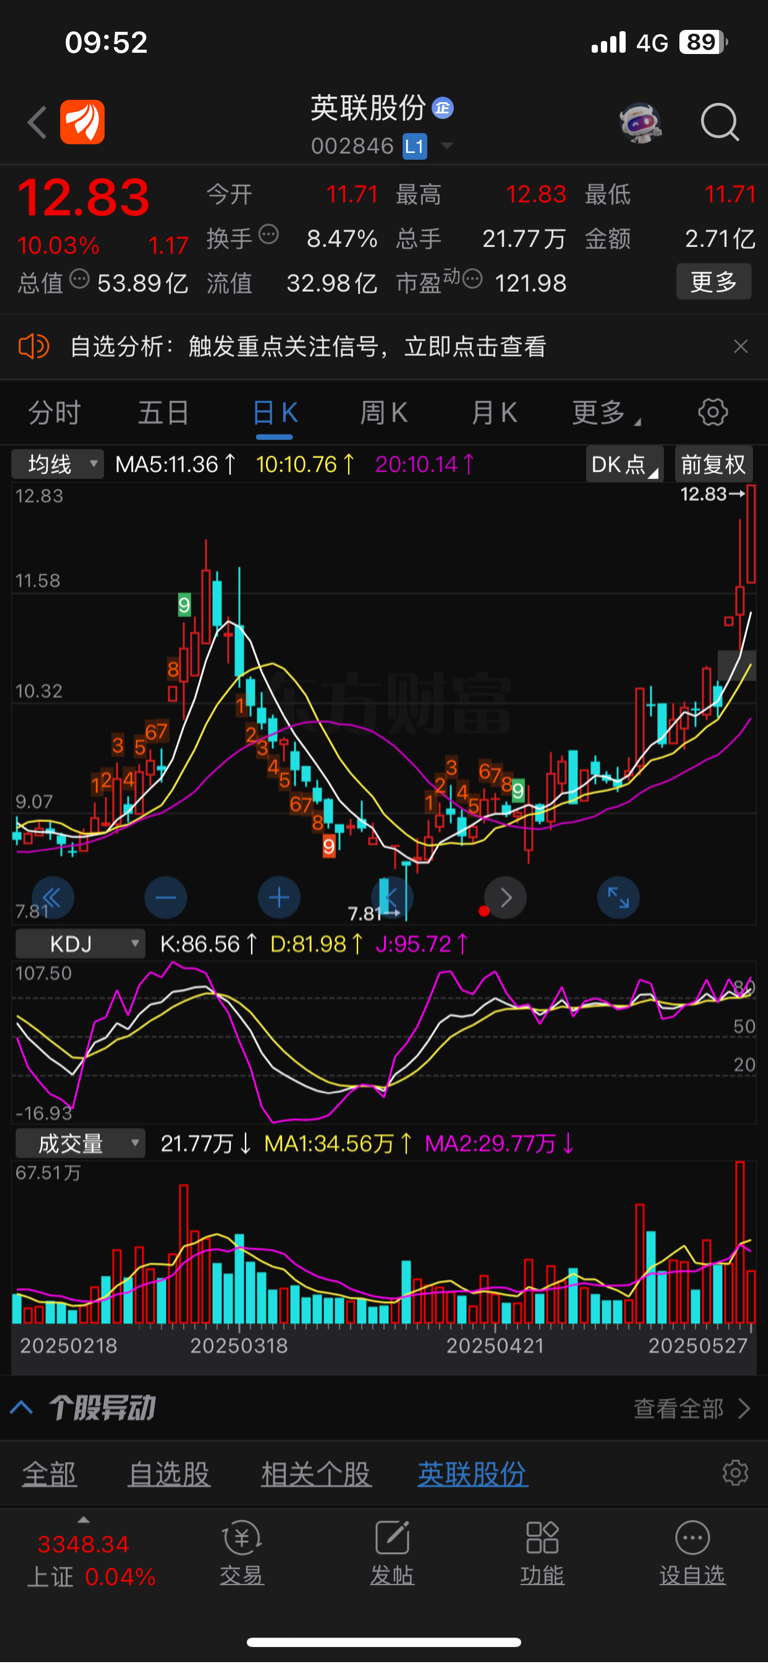768x1663 pixels.
Task: Tap the K:86.56 value
Action: (209, 944)
